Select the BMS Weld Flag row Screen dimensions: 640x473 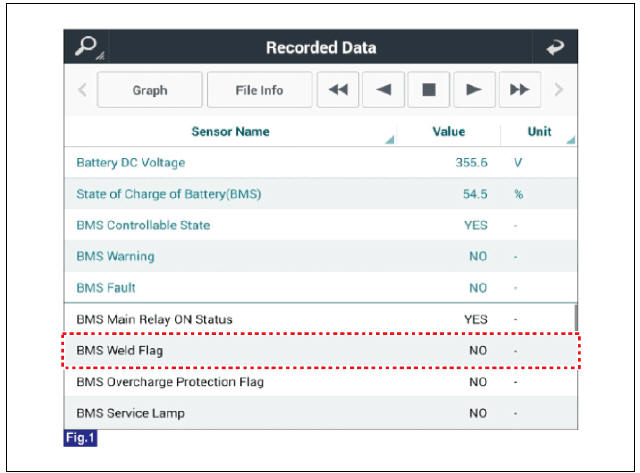[321, 351]
